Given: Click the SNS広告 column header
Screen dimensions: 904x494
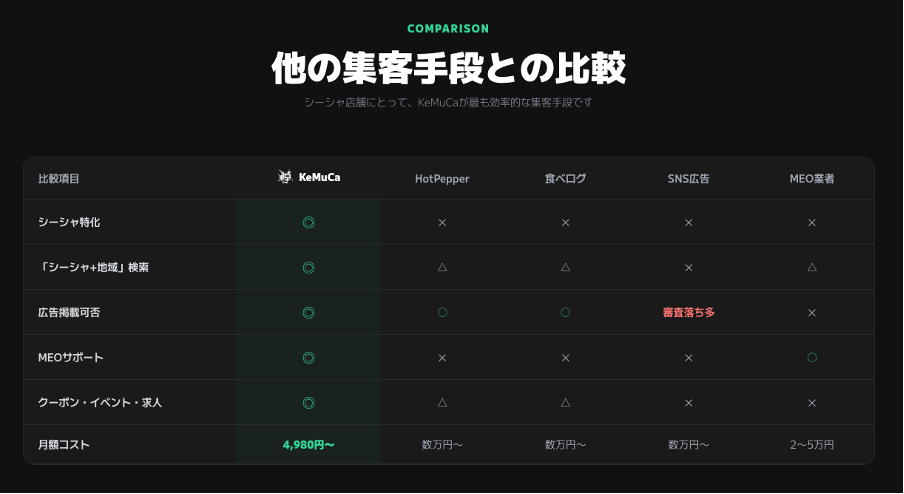Looking at the screenshot, I should tap(688, 179).
